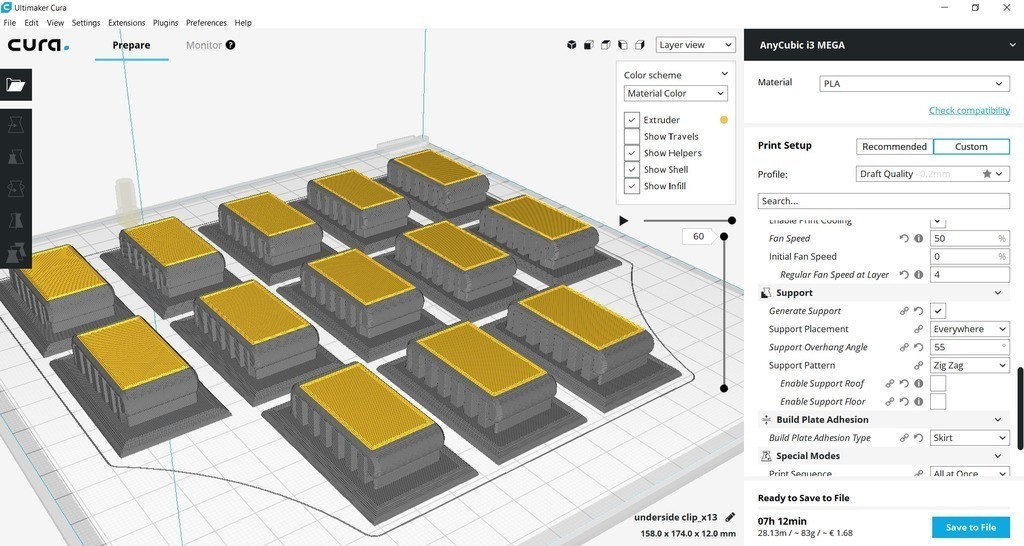This screenshot has width=1024, height=546.
Task: Open the Layer view dropdown
Action: pyautogui.click(x=696, y=45)
